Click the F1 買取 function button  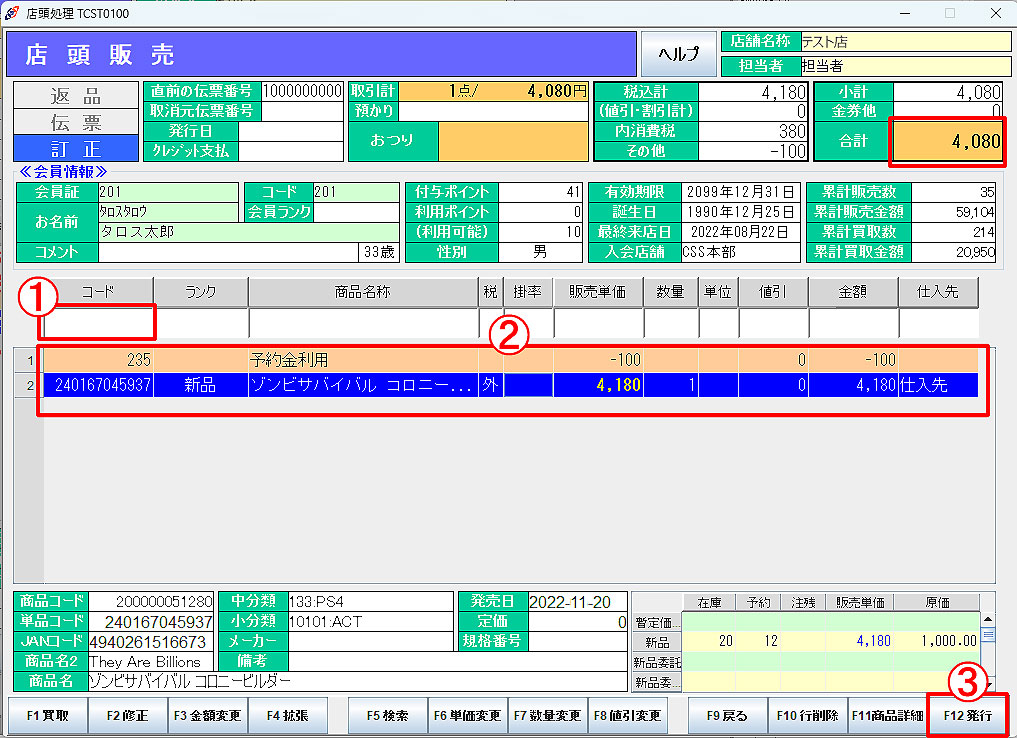(48, 716)
